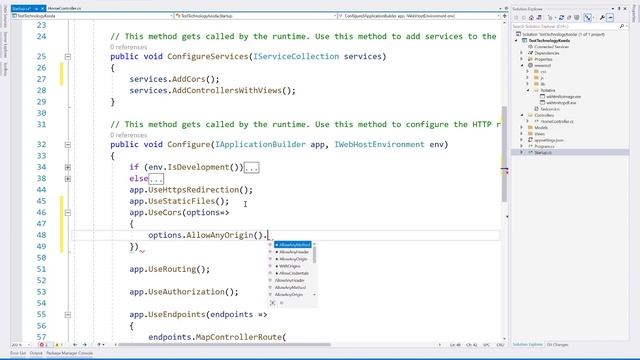Click the second IntelliSense filter icon at popup bottom
The height and width of the screenshot is (360, 640).
282,303
